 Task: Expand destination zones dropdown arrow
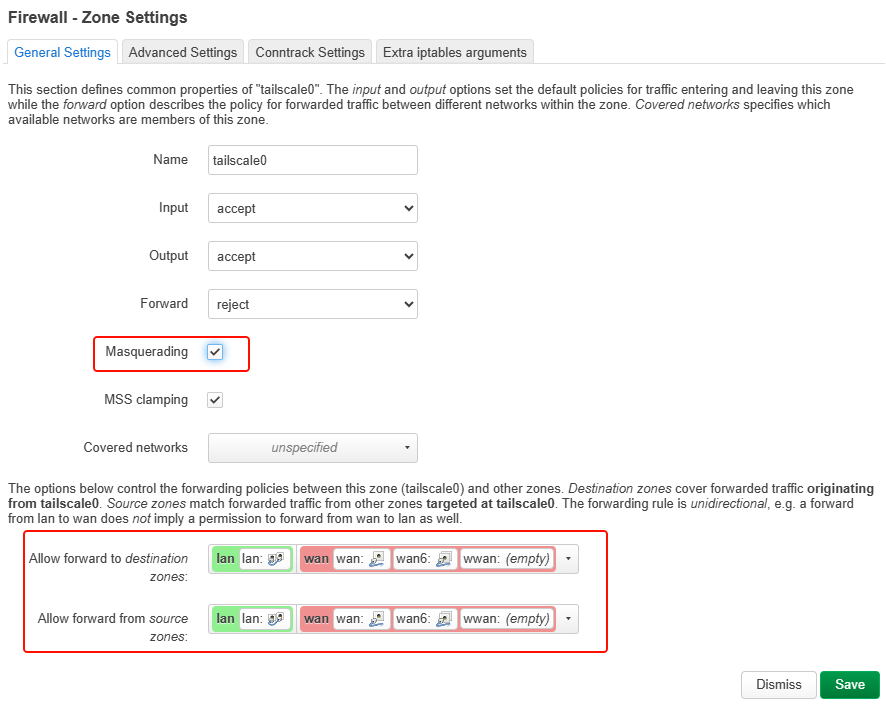pyautogui.click(x=568, y=559)
